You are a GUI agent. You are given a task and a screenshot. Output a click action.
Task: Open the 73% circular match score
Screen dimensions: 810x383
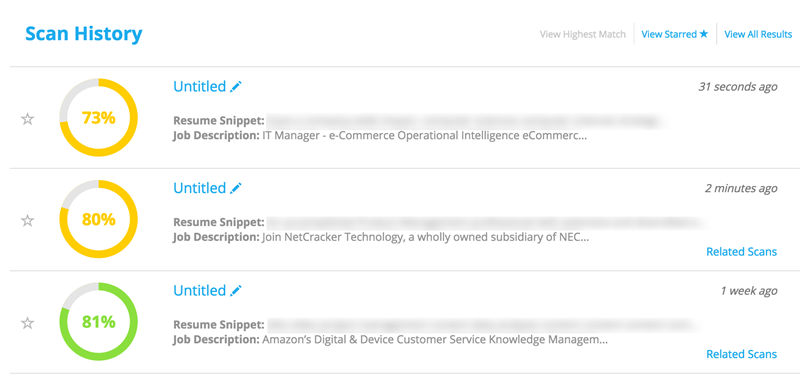tap(98, 118)
